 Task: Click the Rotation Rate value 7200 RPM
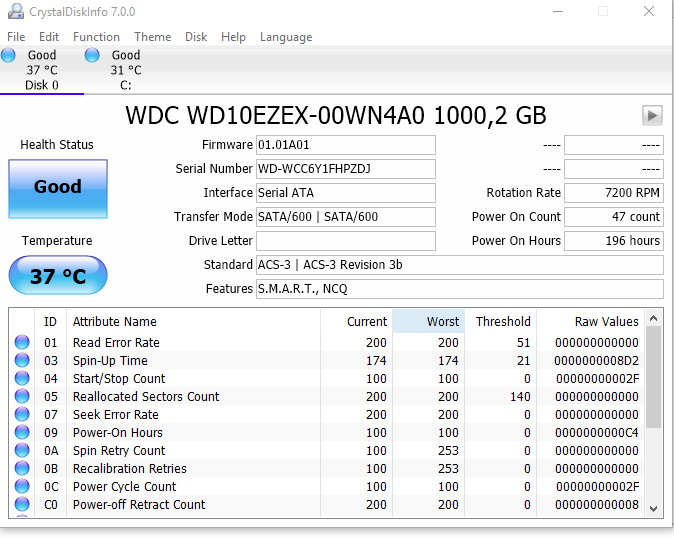pyautogui.click(x=614, y=193)
